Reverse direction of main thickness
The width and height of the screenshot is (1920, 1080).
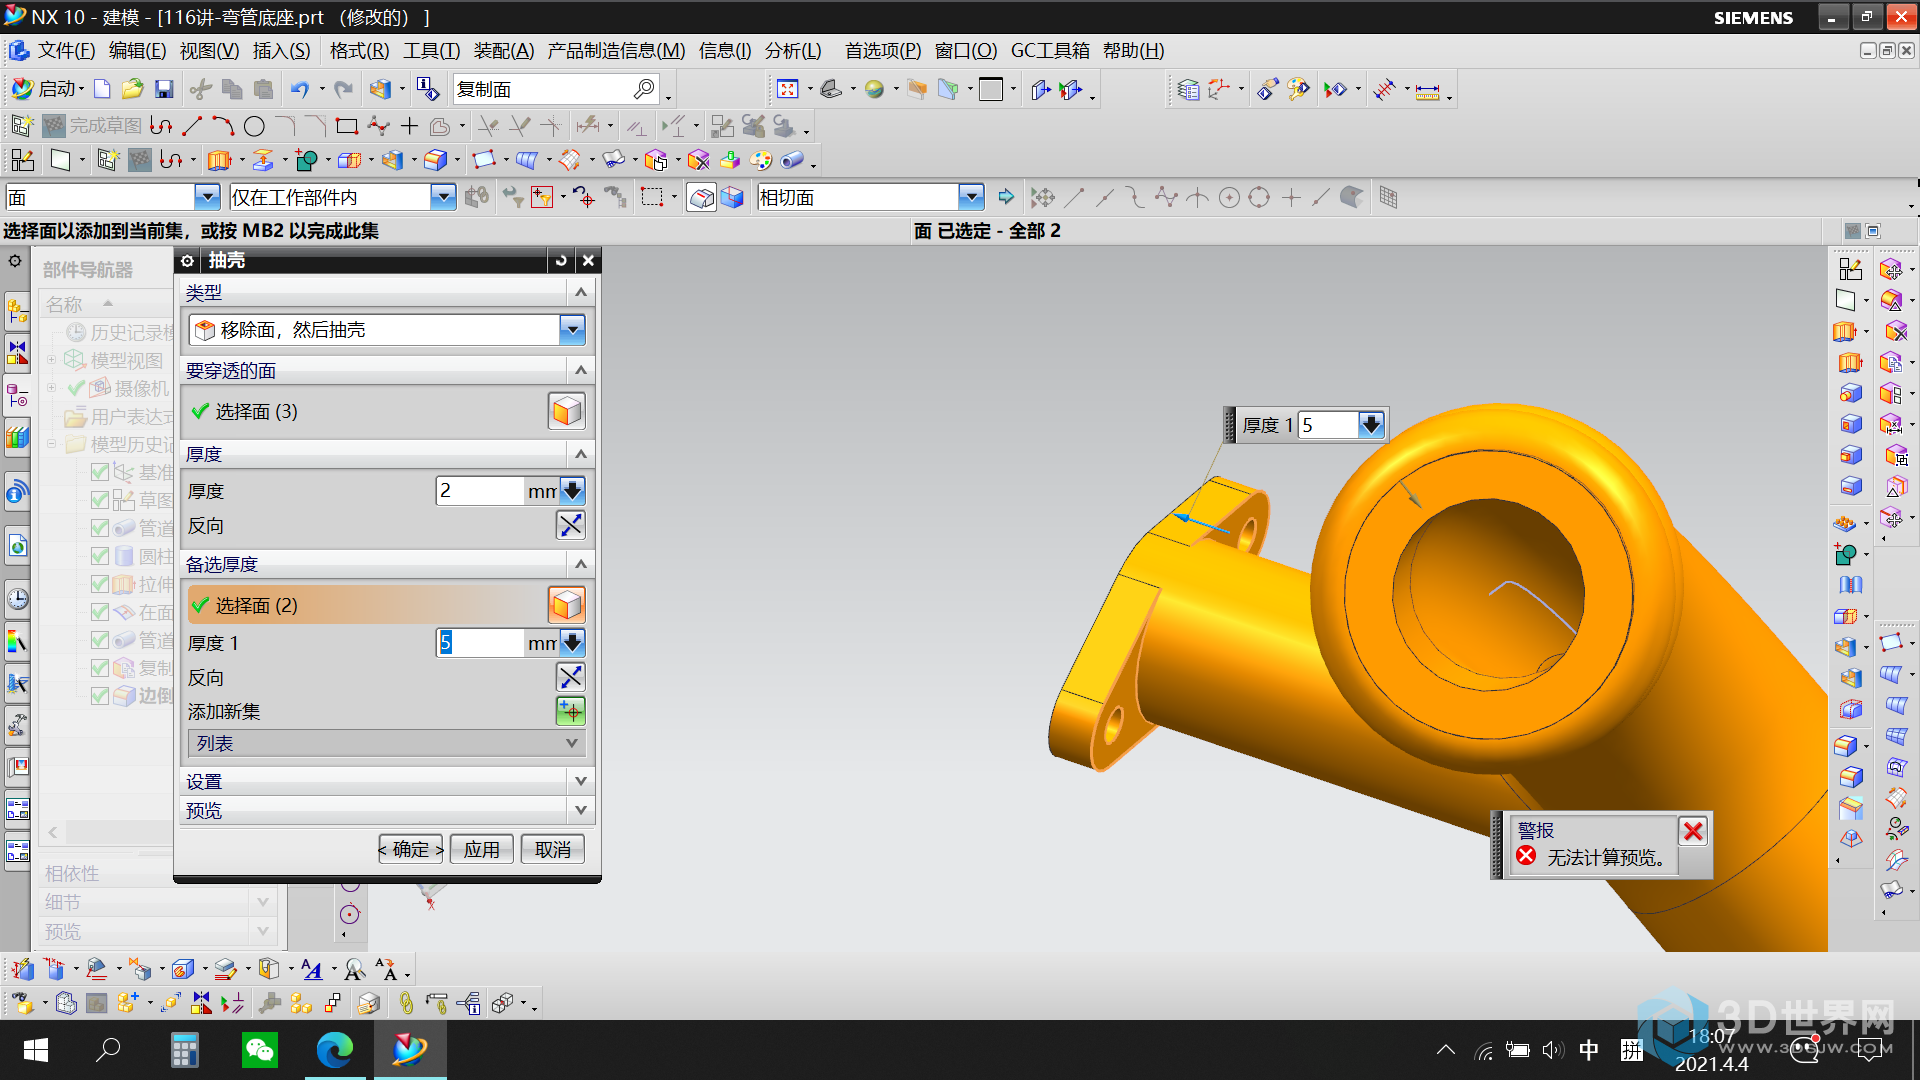(x=570, y=525)
